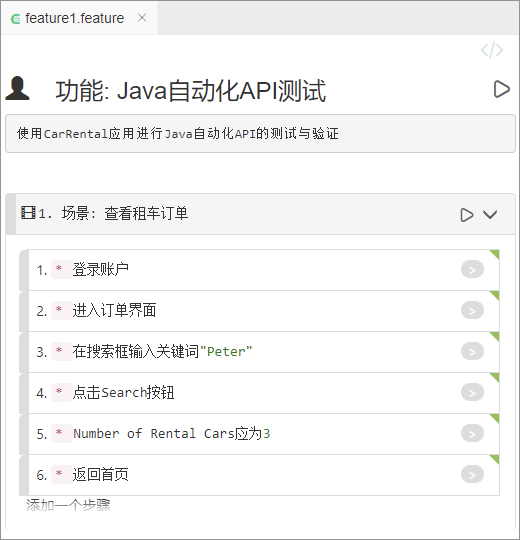This screenshot has width=520, height=540.
Task: Switch to source code view icon
Action: coord(492,50)
